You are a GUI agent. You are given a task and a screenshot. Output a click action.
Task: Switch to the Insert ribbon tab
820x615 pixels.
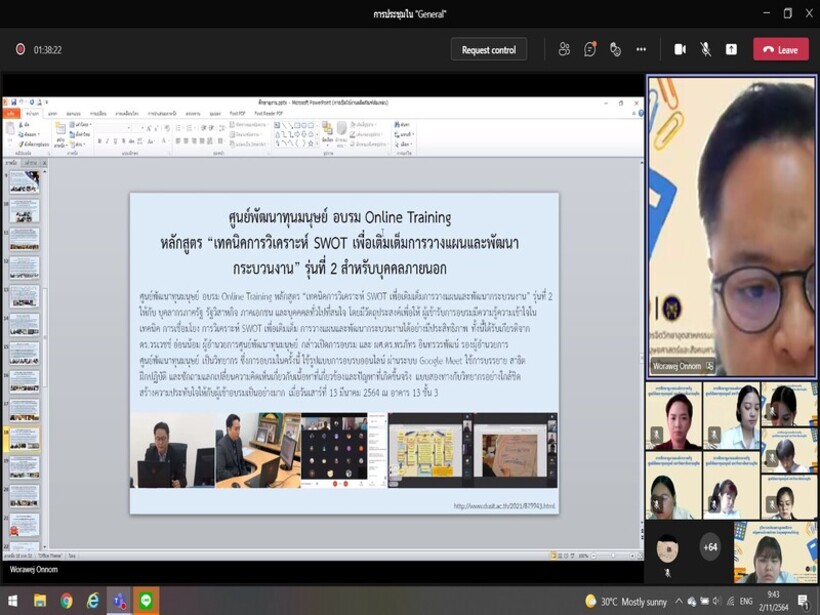[x=53, y=113]
